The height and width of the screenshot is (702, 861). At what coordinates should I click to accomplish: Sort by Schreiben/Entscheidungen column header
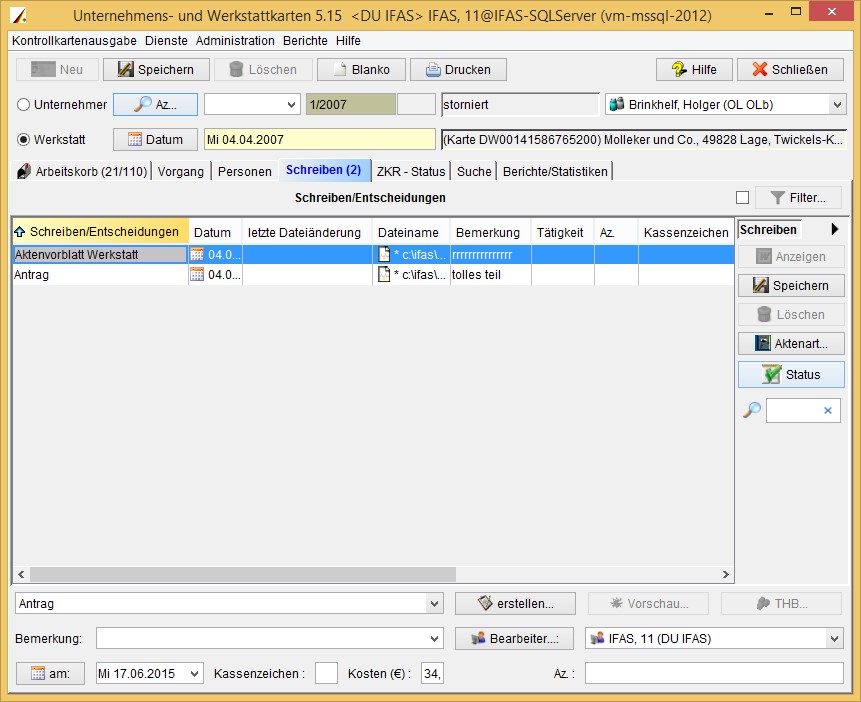tap(100, 232)
